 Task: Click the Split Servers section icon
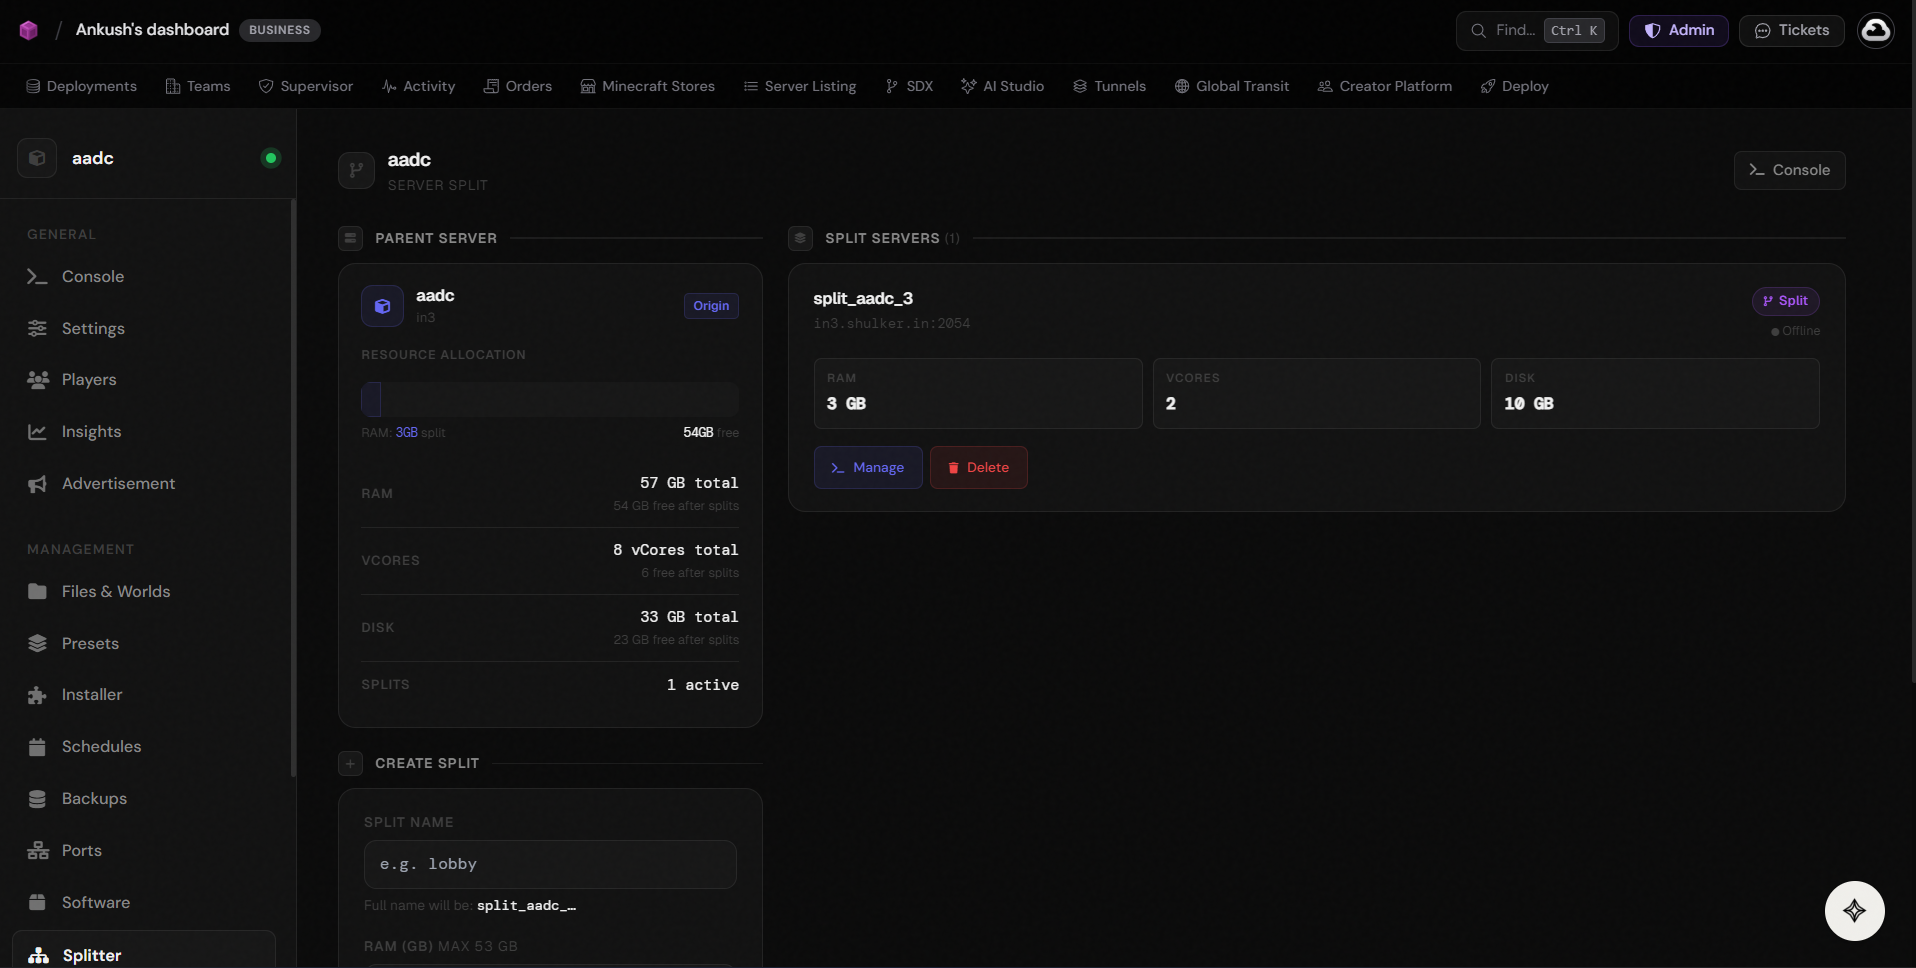[x=800, y=238]
